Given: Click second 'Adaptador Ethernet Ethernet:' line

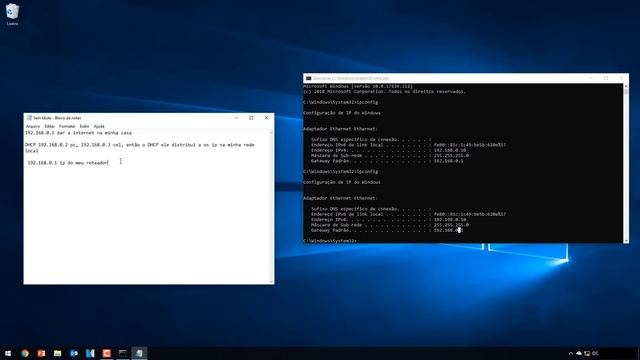Looking at the screenshot, I should [340, 198].
